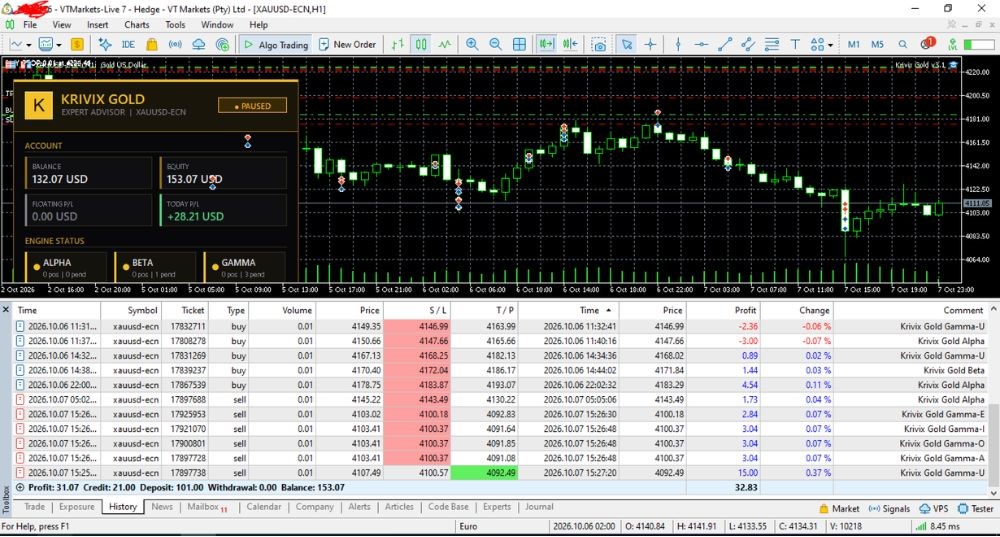Switch chart to line chart display
This screenshot has width=1000, height=537.
445,45
